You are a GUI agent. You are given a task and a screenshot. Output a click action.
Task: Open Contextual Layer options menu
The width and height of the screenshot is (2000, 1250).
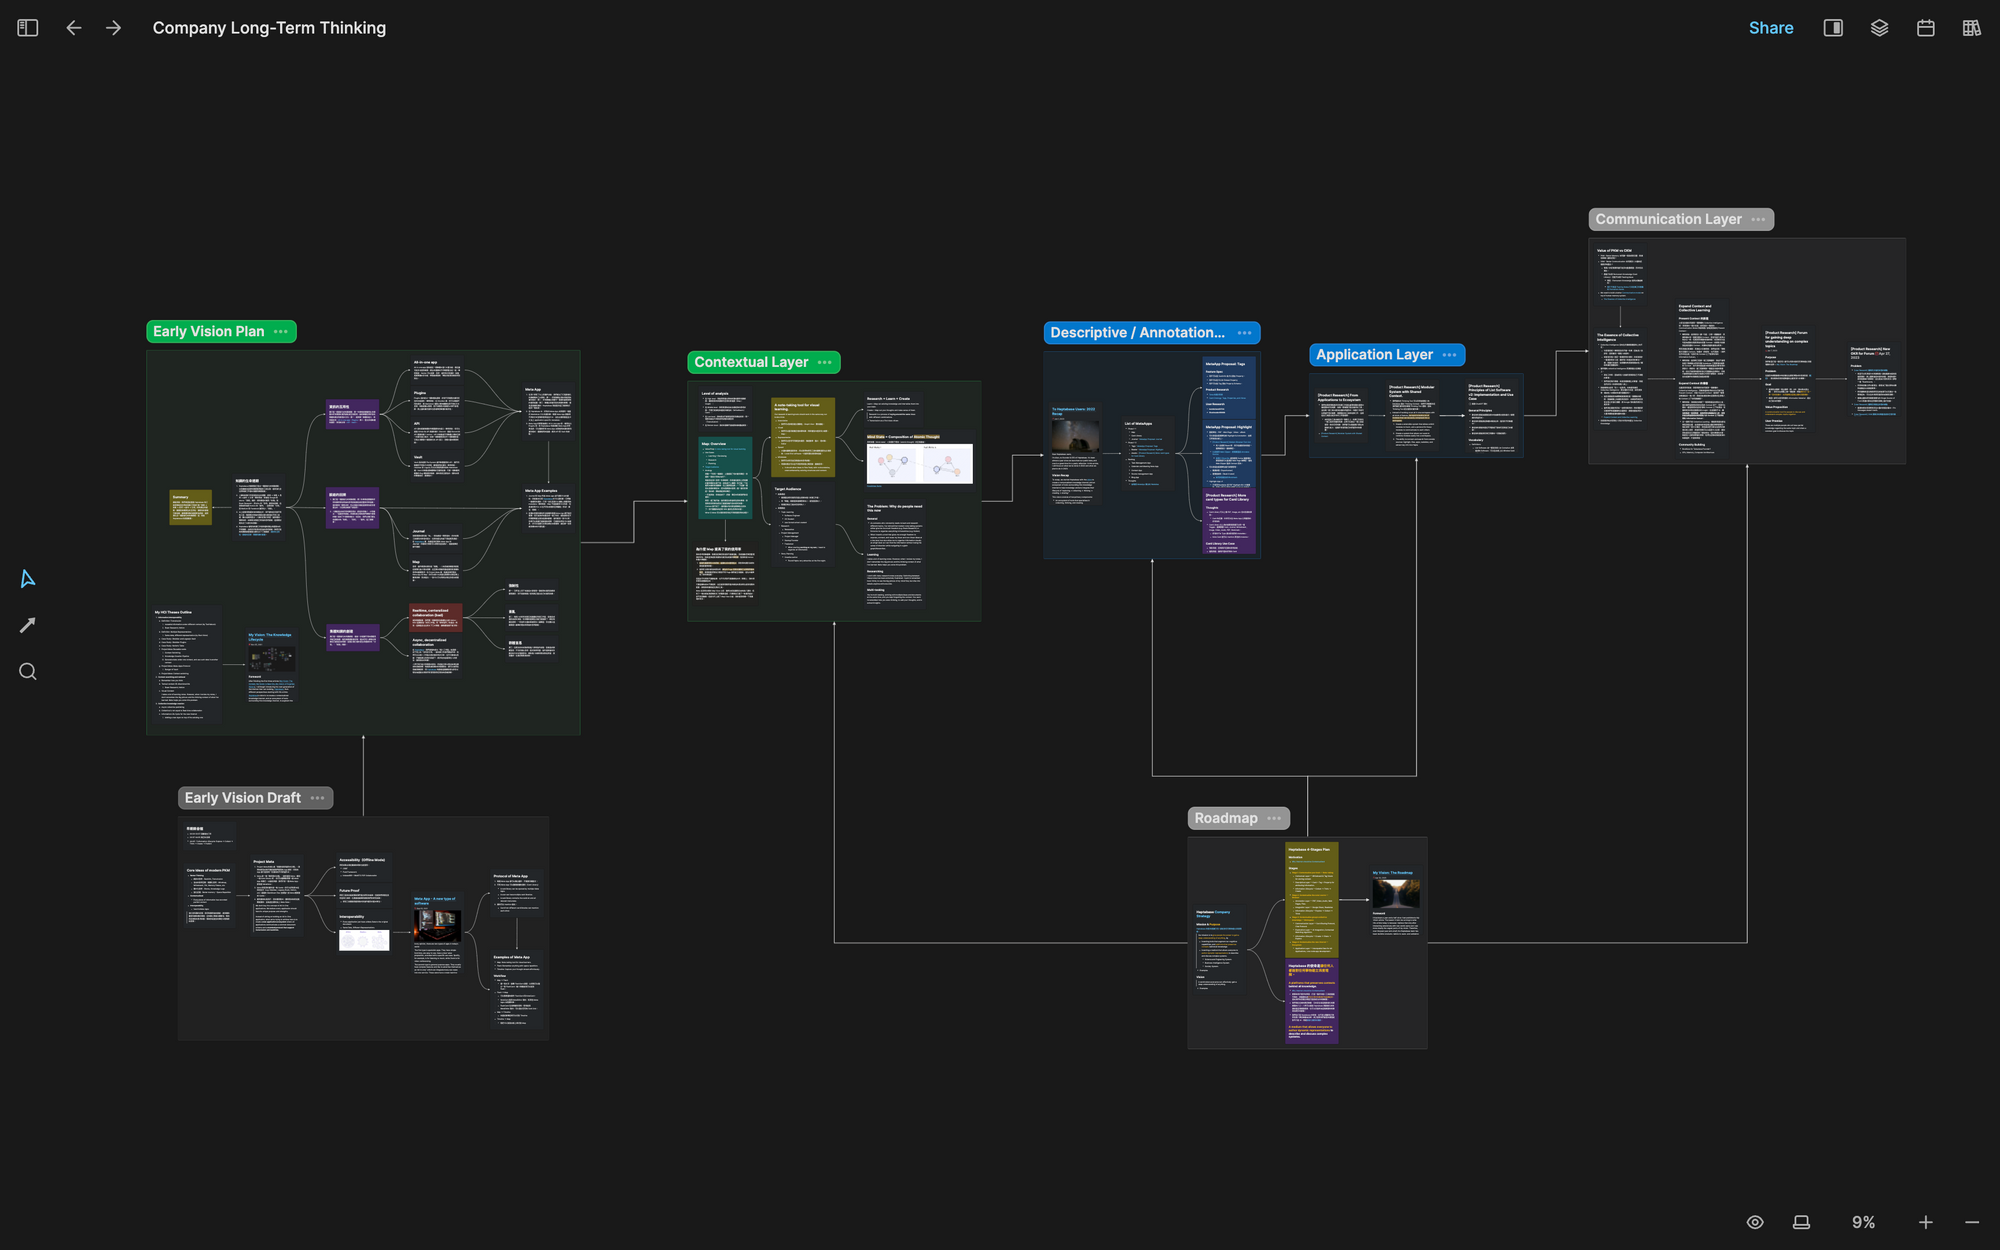[x=825, y=363]
